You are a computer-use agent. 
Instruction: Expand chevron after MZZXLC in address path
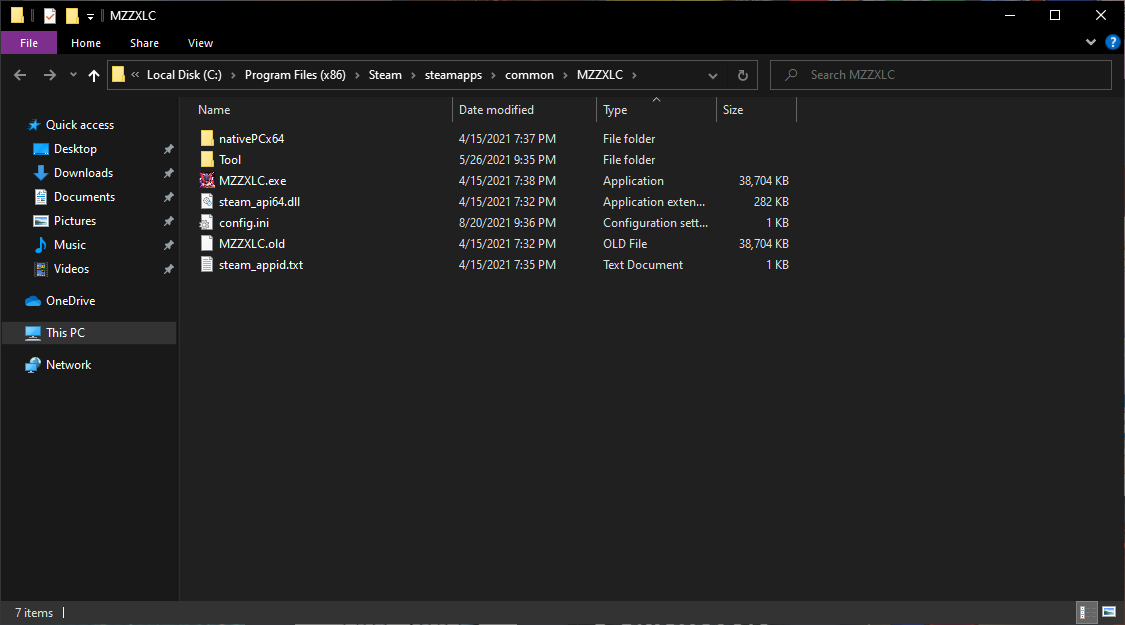[x=634, y=75]
